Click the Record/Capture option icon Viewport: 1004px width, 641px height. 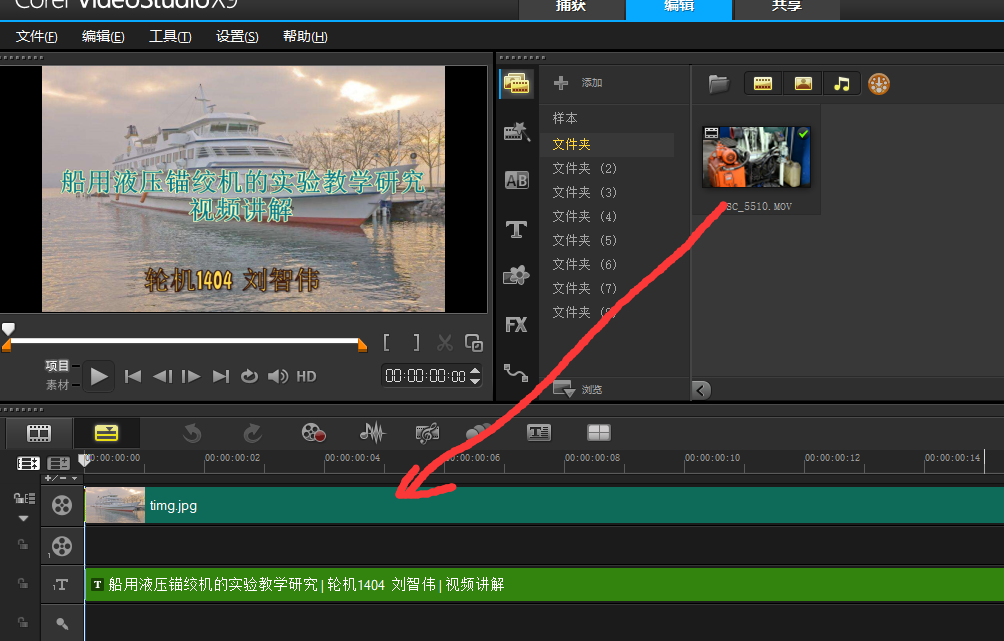coord(314,433)
